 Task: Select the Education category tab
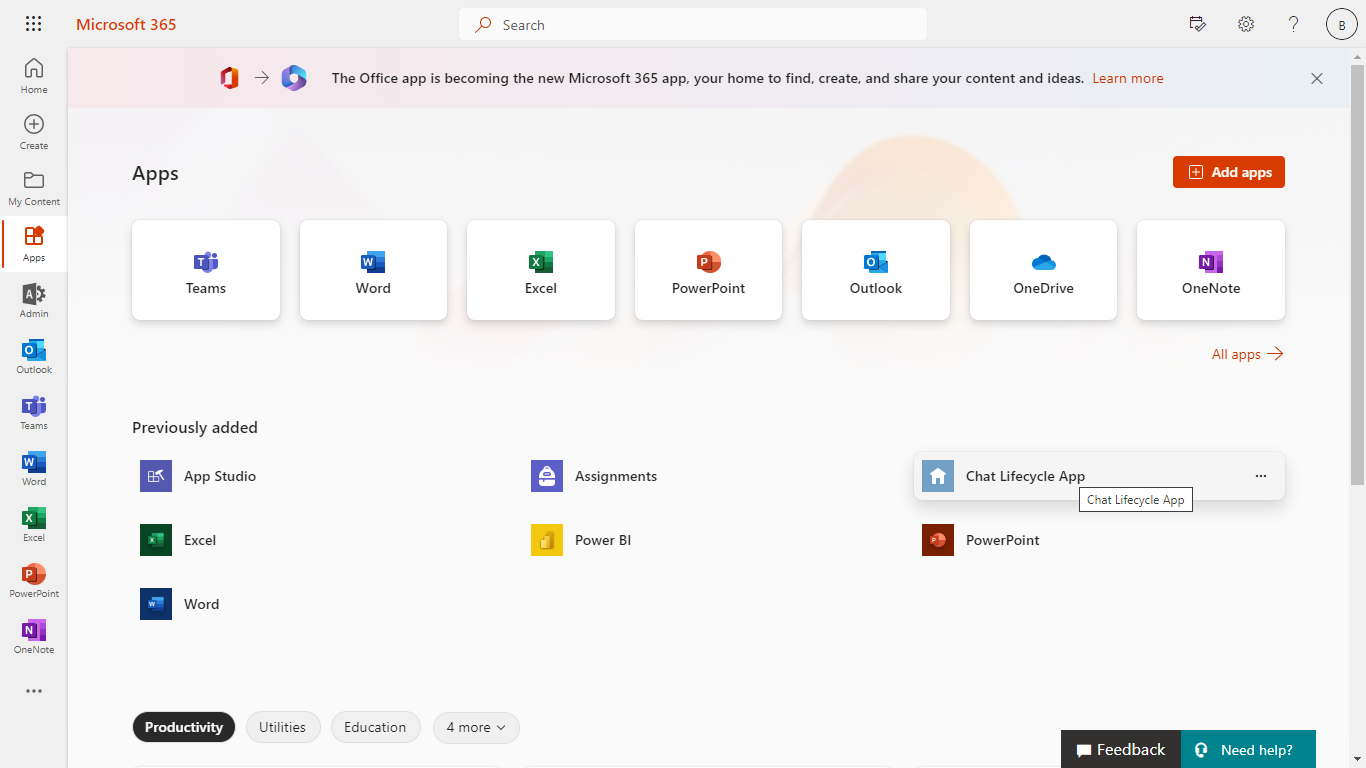[375, 727]
